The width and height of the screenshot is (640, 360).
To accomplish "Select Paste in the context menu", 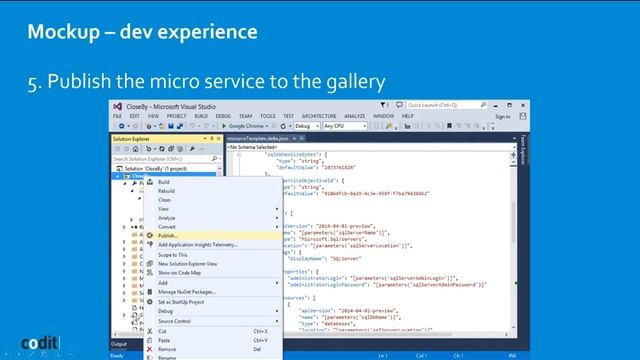I will point(213,340).
